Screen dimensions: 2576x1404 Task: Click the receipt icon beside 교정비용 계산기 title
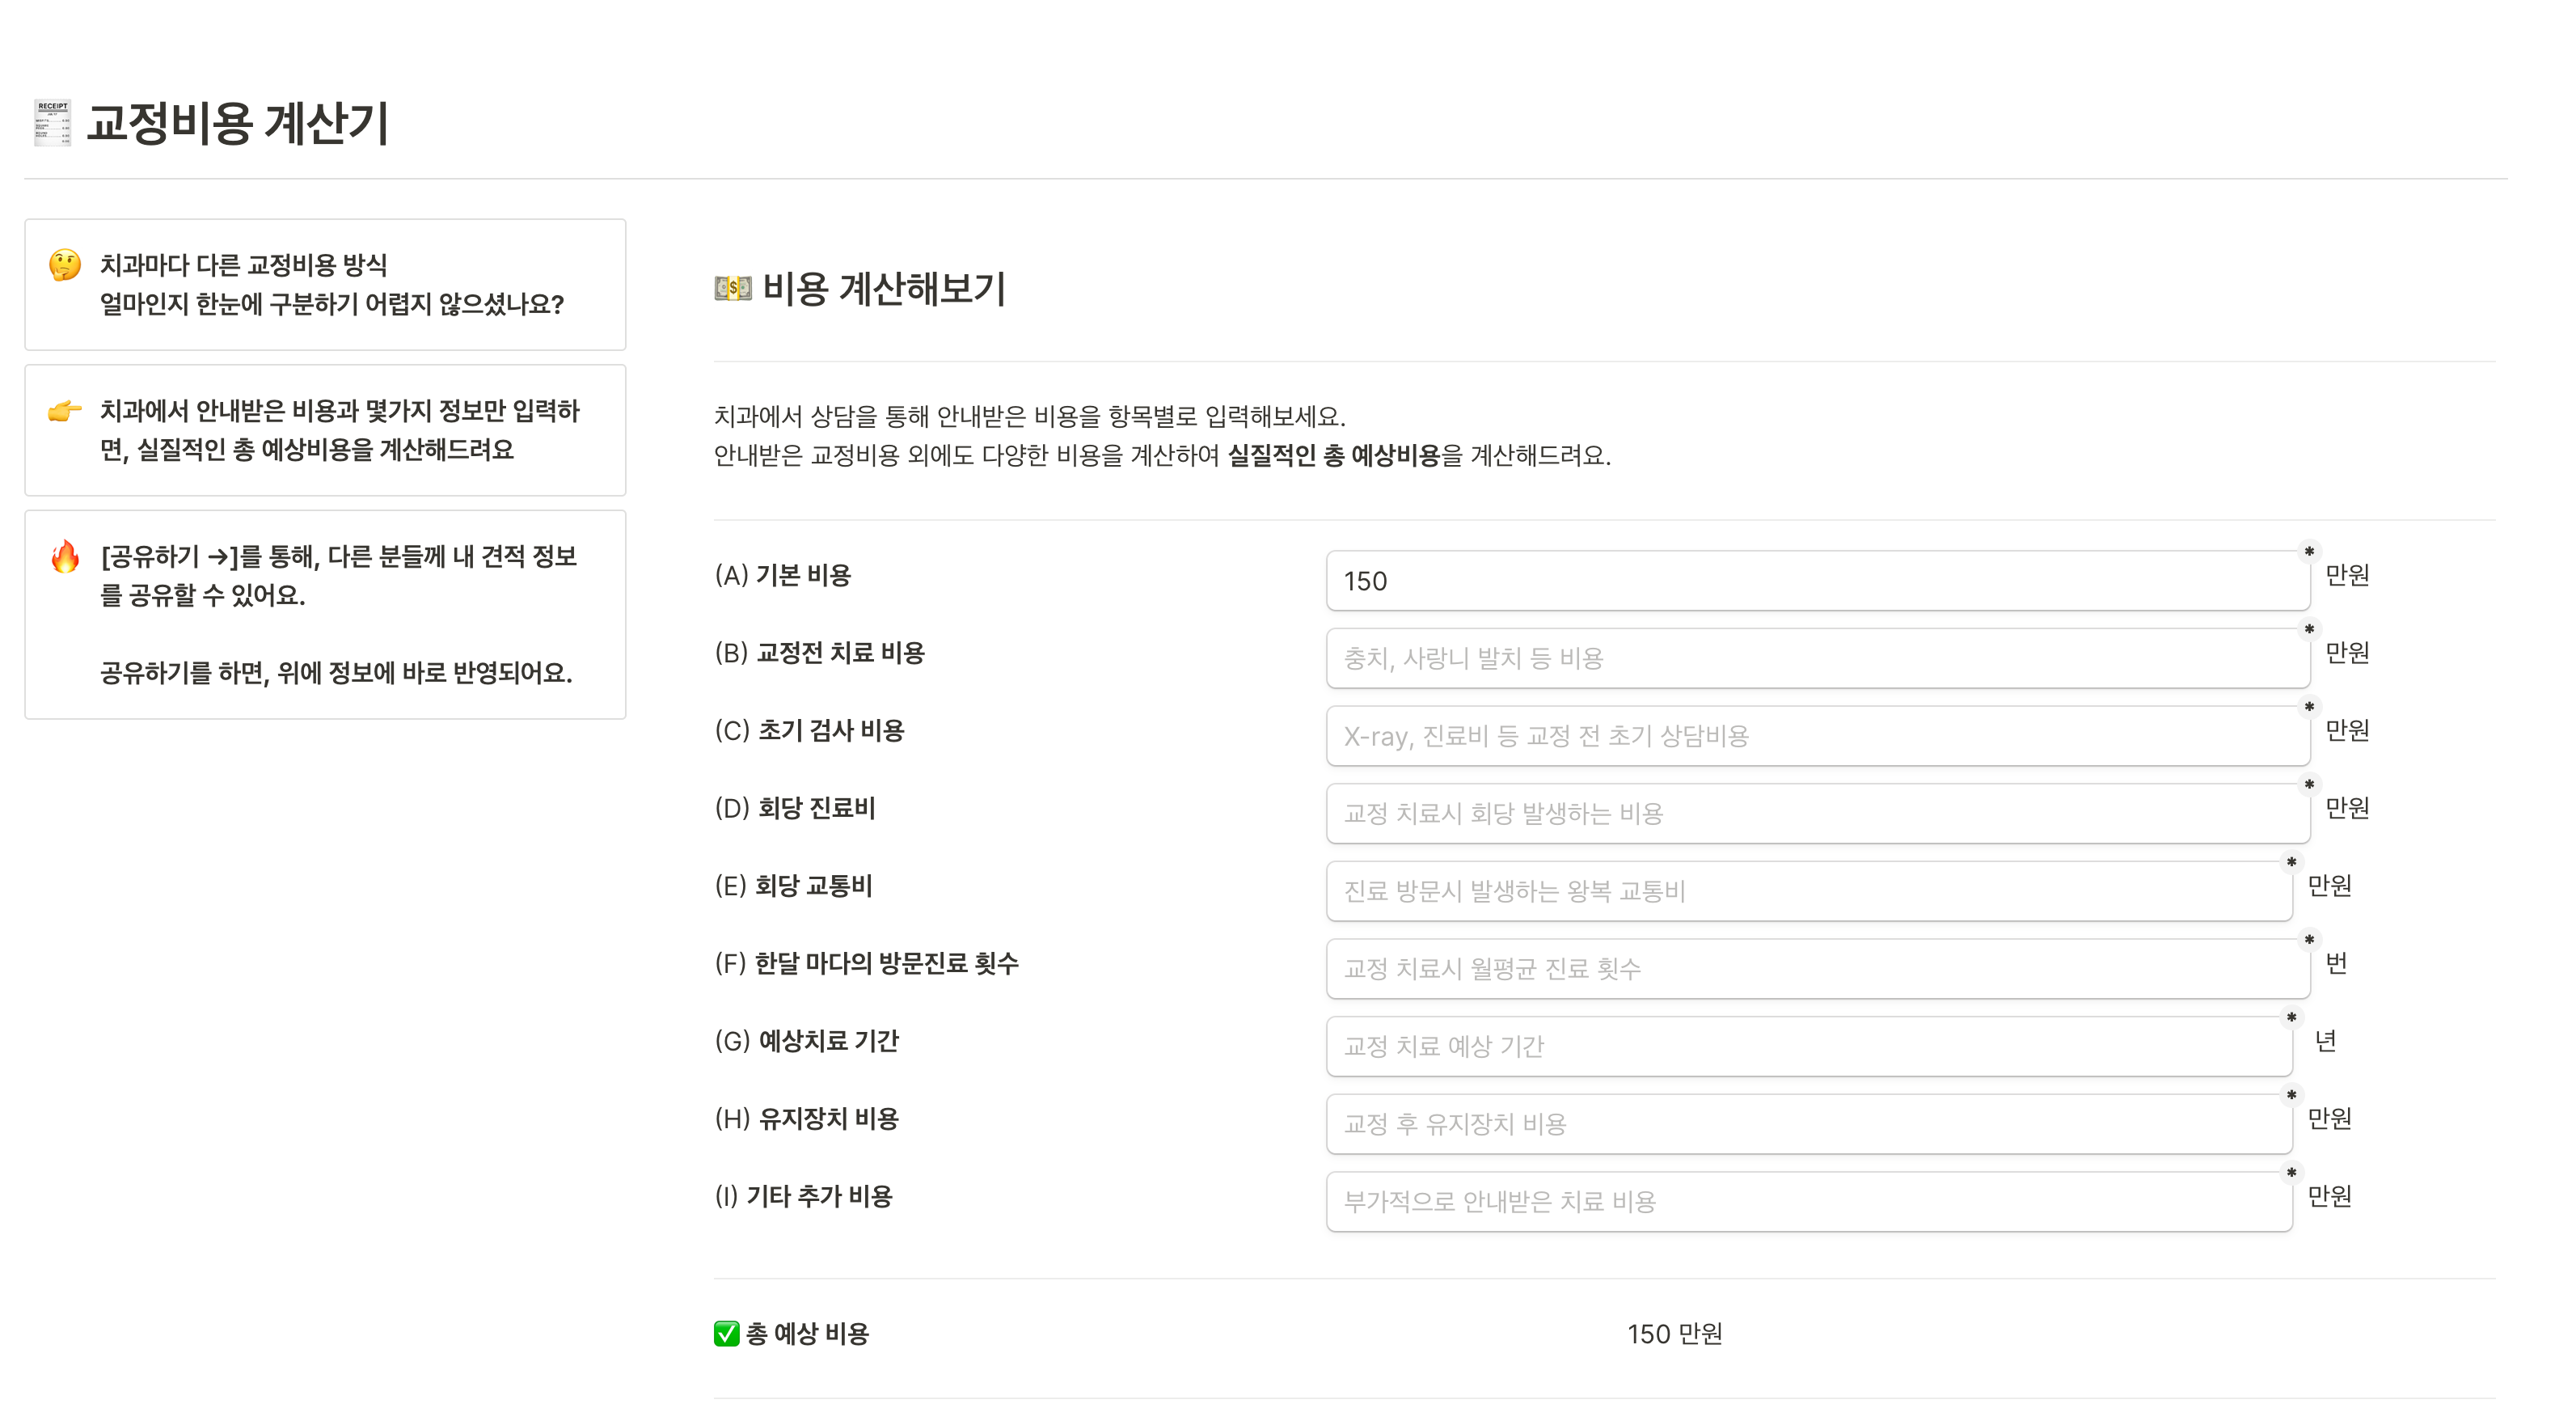coord(52,123)
